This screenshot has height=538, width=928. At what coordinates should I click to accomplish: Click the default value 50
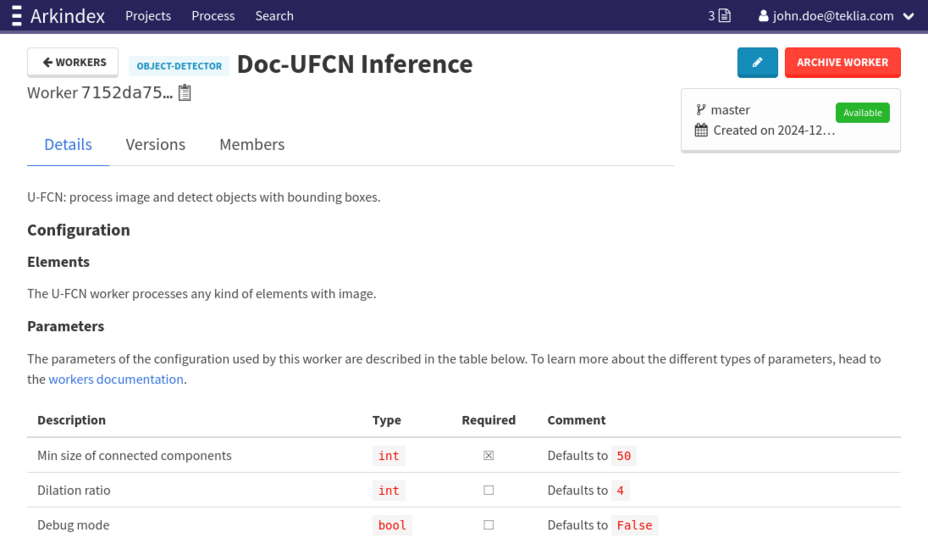[624, 456]
